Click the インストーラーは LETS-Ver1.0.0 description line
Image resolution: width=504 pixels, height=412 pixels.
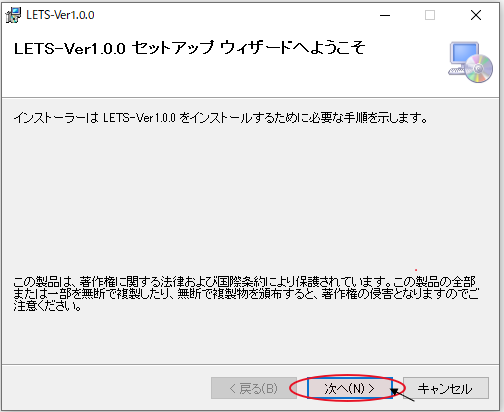pos(220,118)
